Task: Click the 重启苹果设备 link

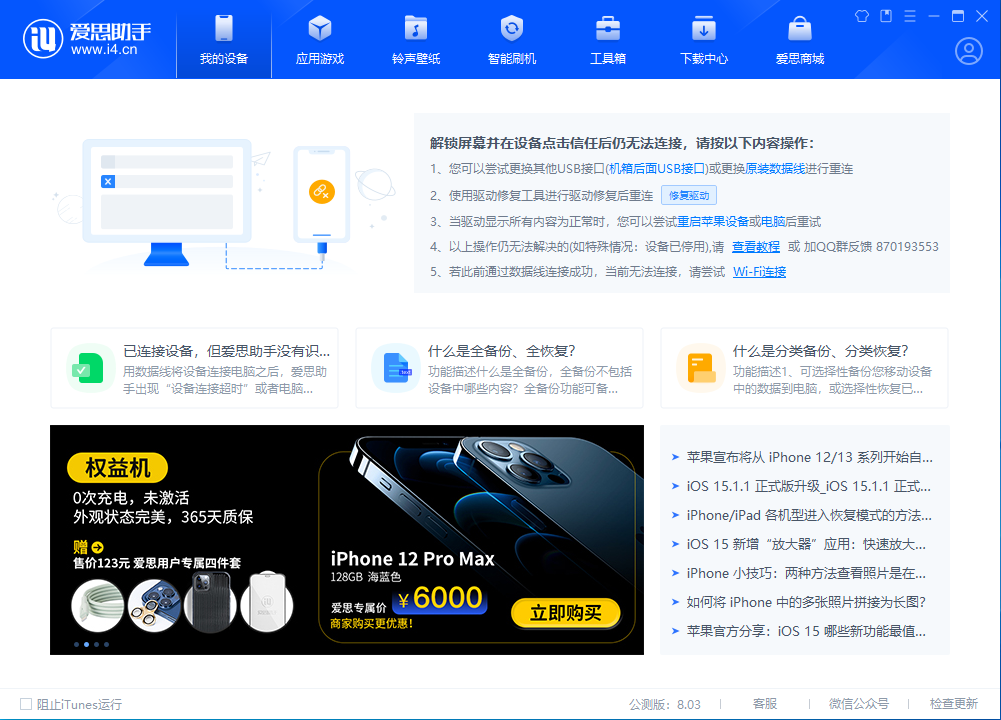Action: (712, 221)
